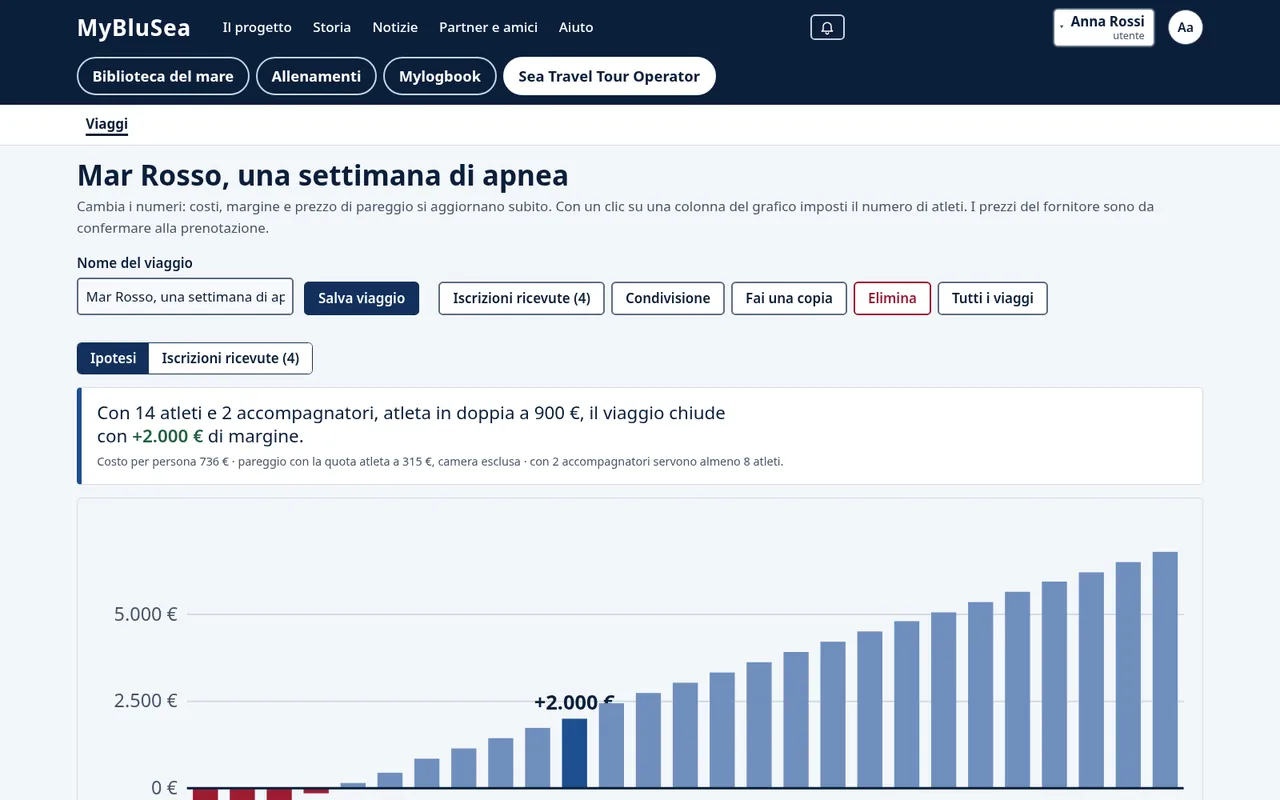Image resolution: width=1280 pixels, height=800 pixels.
Task: Click the 0 € axis label
Action: click(x=164, y=788)
